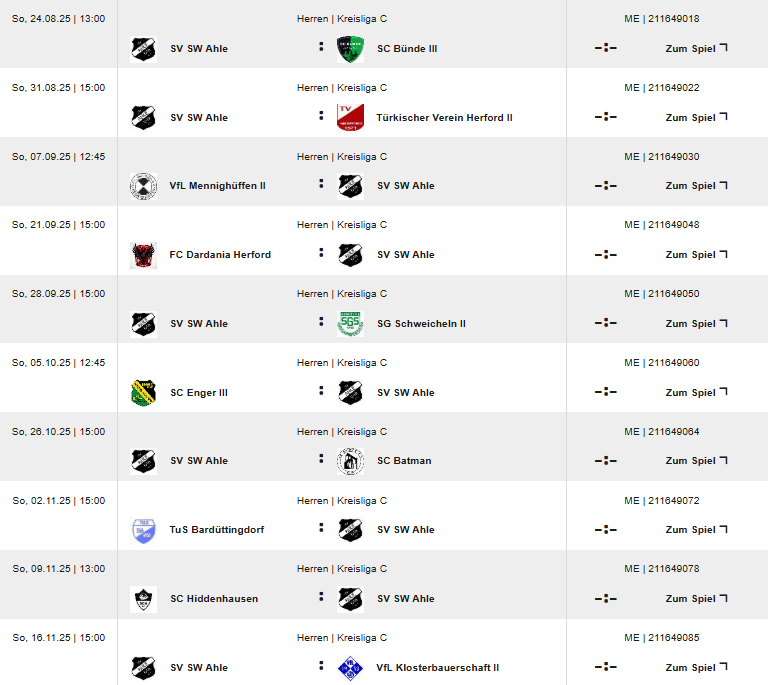This screenshot has height=685, width=768.
Task: Click the SG Schweicheln II green logo
Action: 350,324
